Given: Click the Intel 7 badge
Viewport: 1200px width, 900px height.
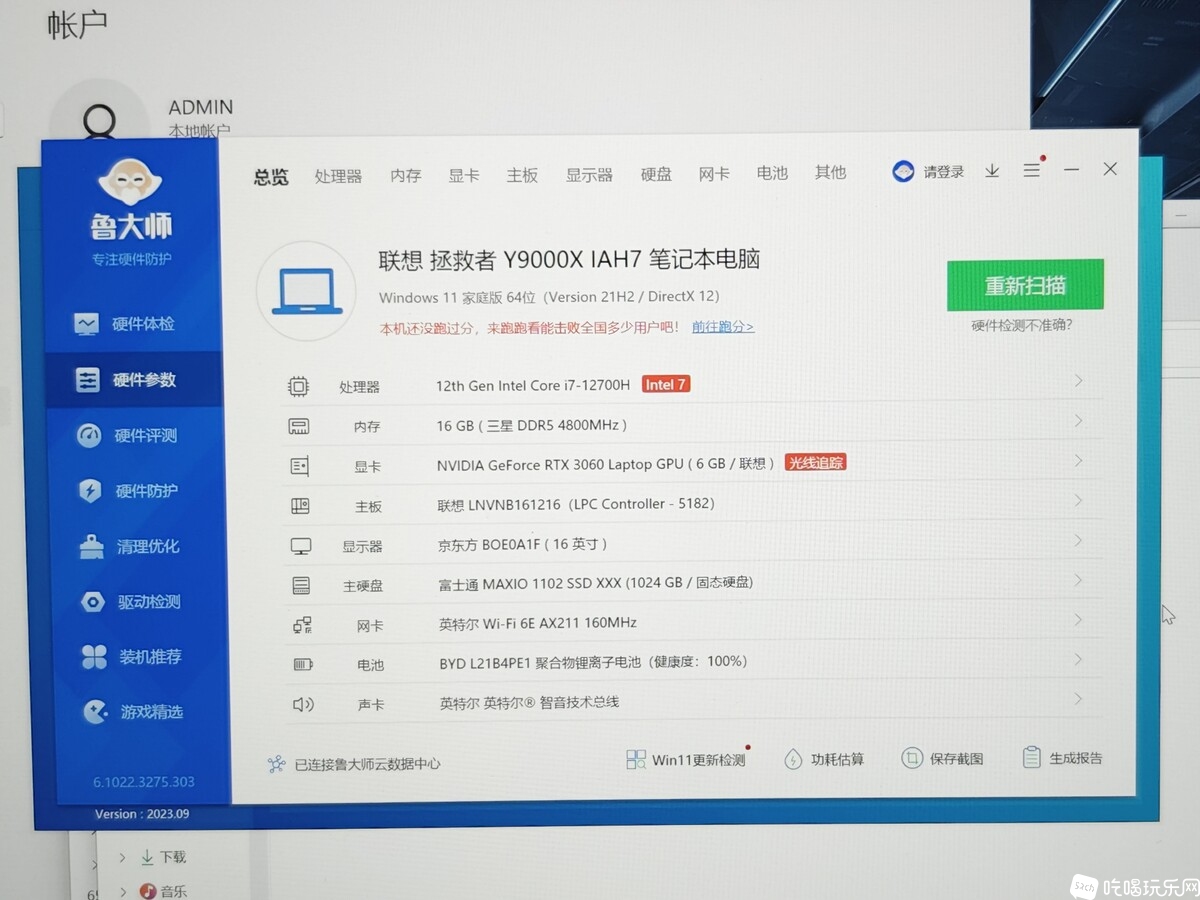Looking at the screenshot, I should [666, 384].
